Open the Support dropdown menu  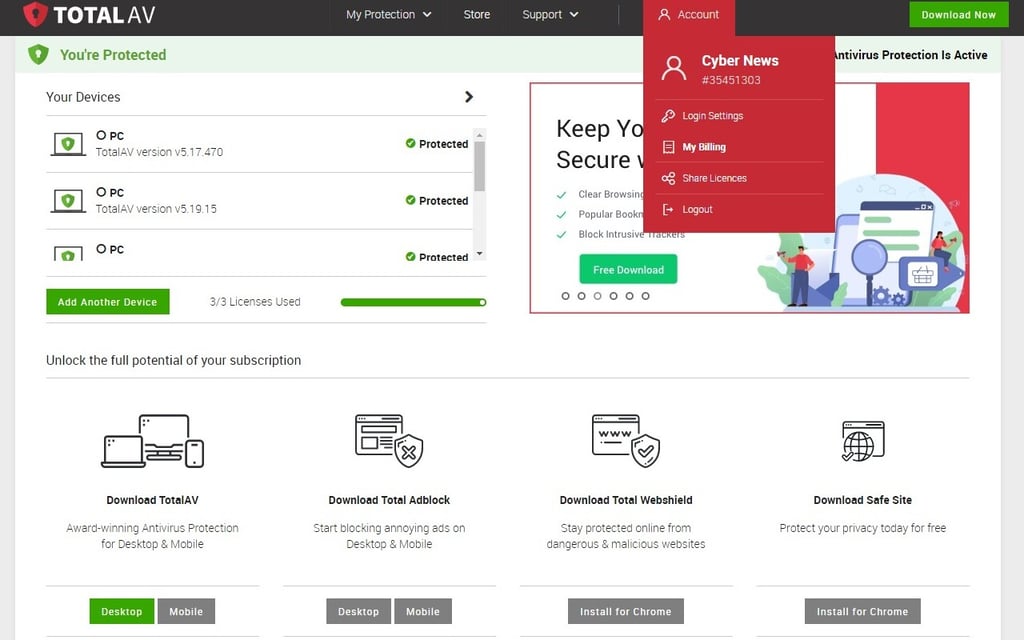(550, 14)
